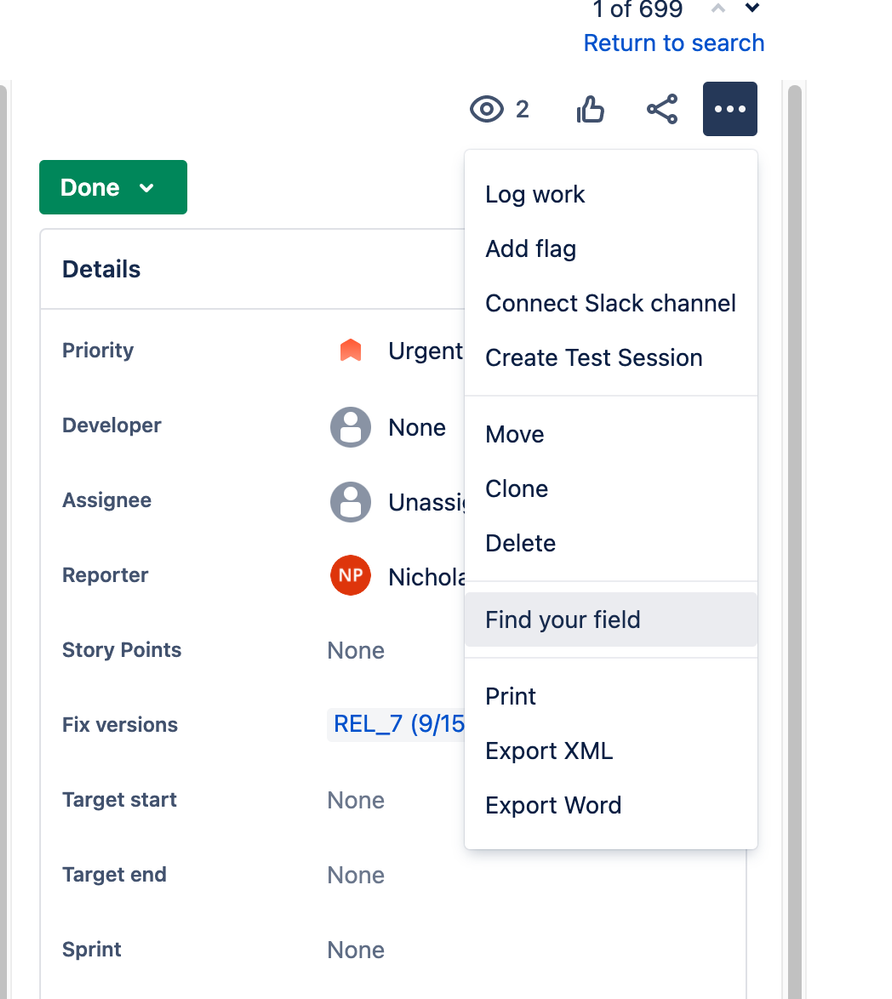
Task: Go to previous issue with up chevron
Action: [x=718, y=8]
